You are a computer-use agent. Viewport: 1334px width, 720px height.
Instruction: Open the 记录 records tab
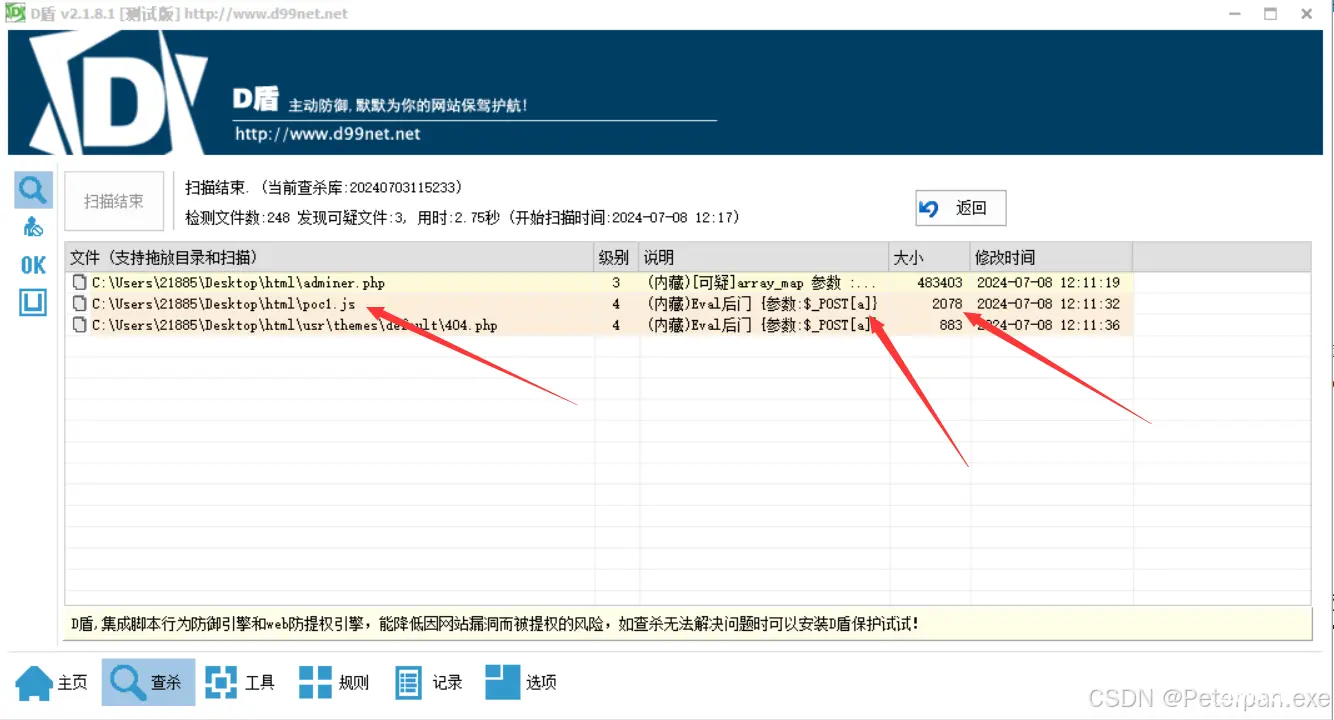(x=428, y=683)
